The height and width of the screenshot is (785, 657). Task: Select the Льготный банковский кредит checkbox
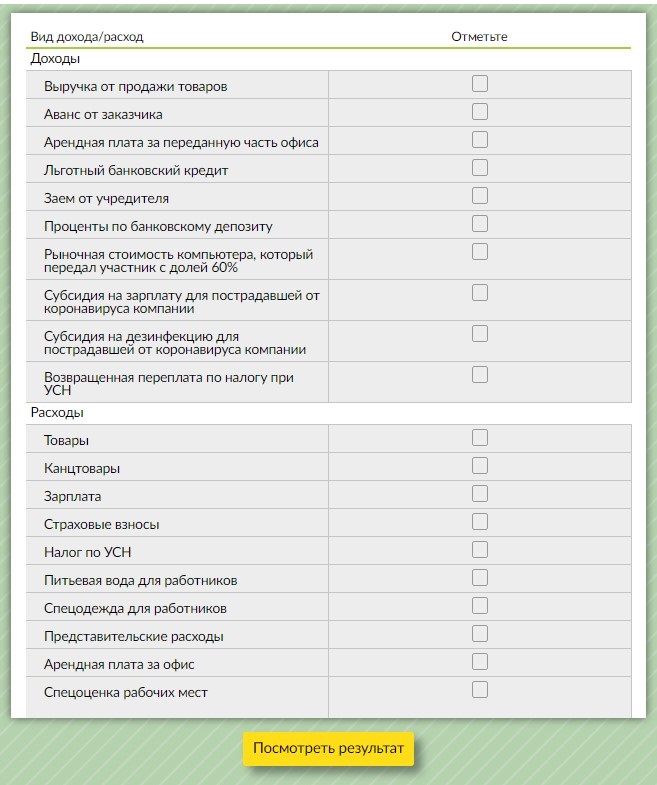pos(480,168)
